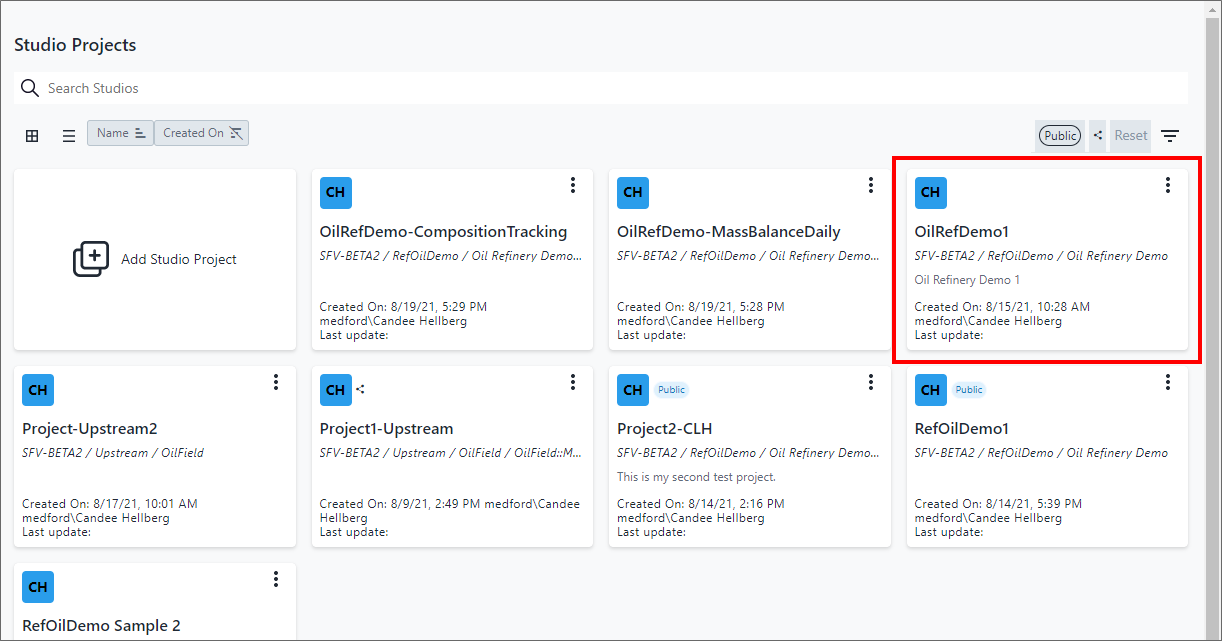The image size is (1222, 641).
Task: Open the filter options icon
Action: (x=1170, y=136)
